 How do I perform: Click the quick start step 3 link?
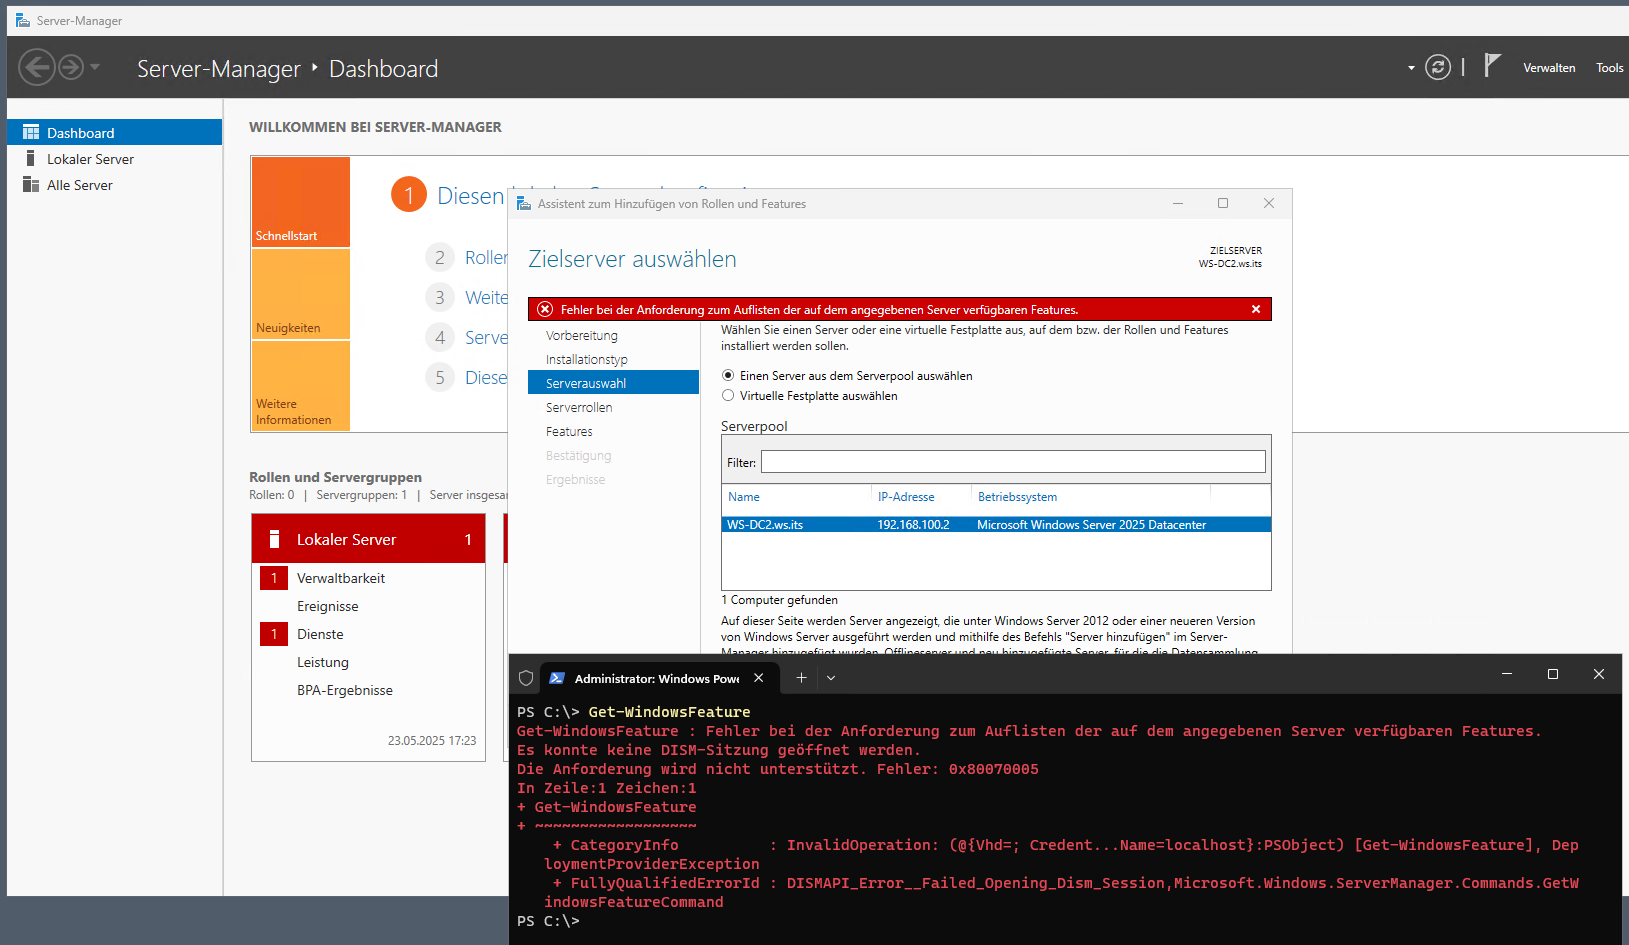(486, 298)
